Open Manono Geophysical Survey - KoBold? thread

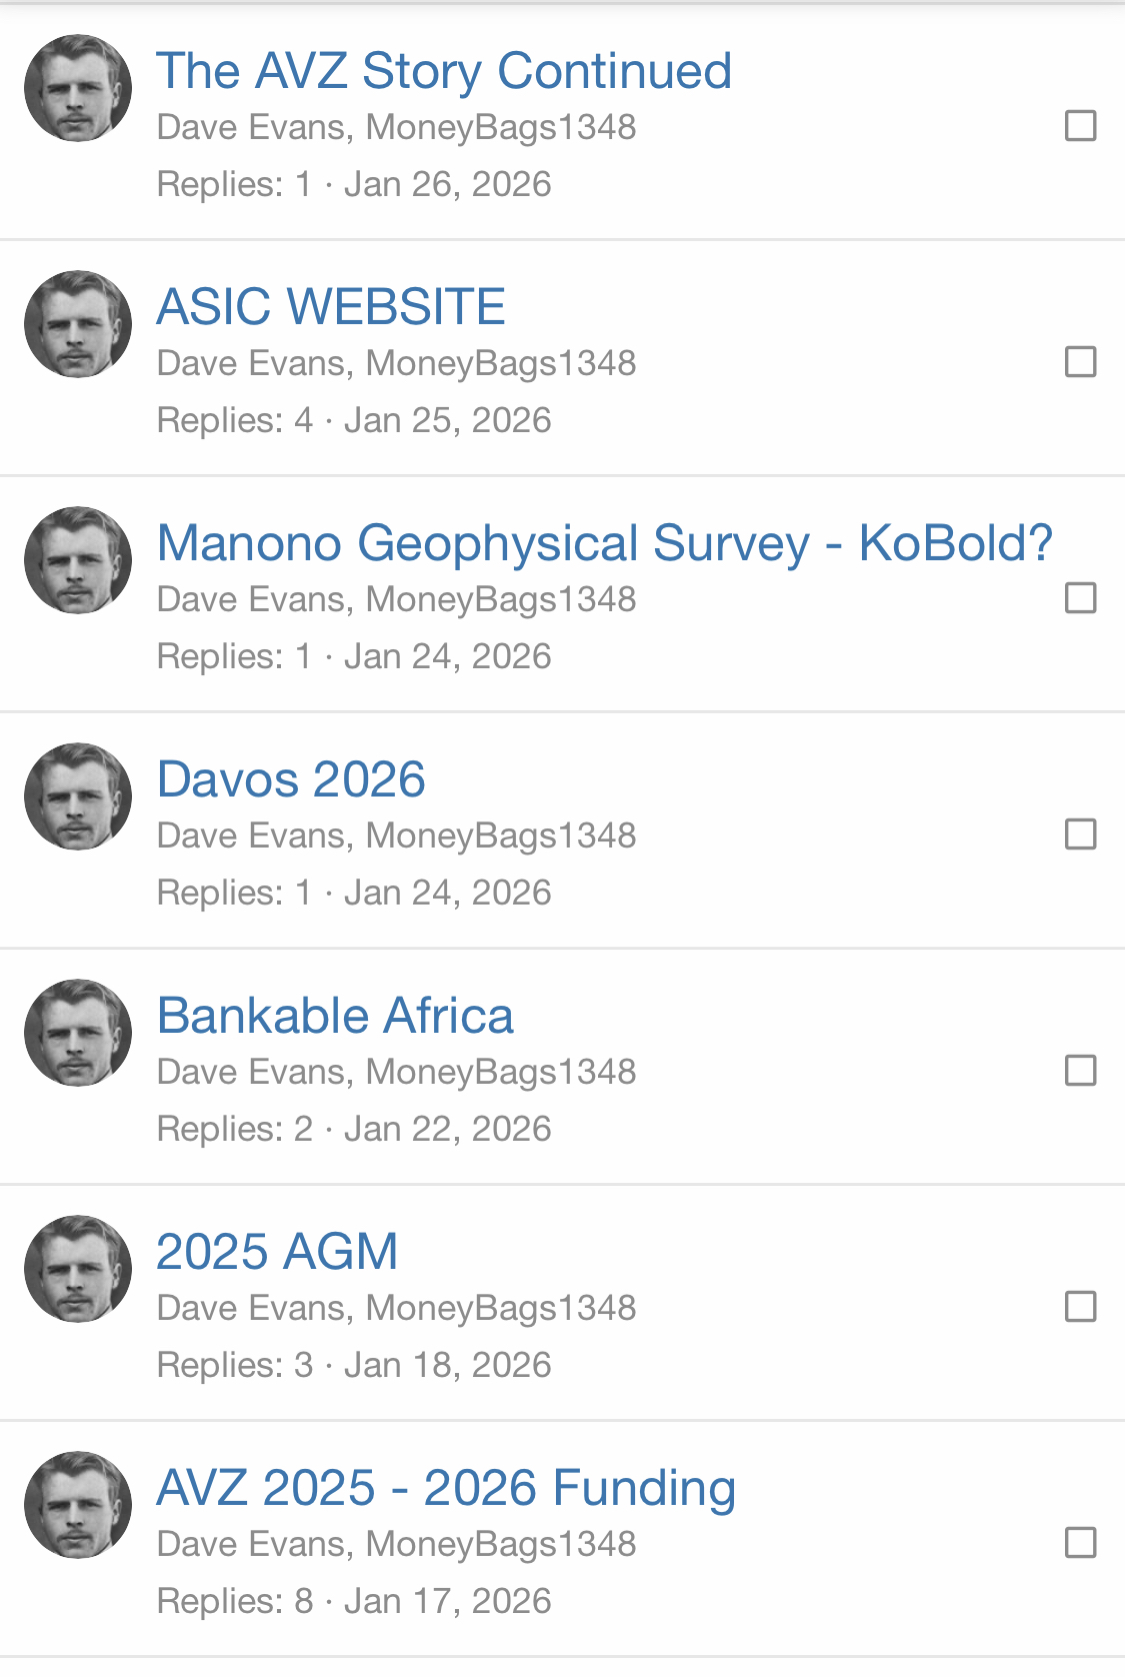pyautogui.click(x=605, y=543)
